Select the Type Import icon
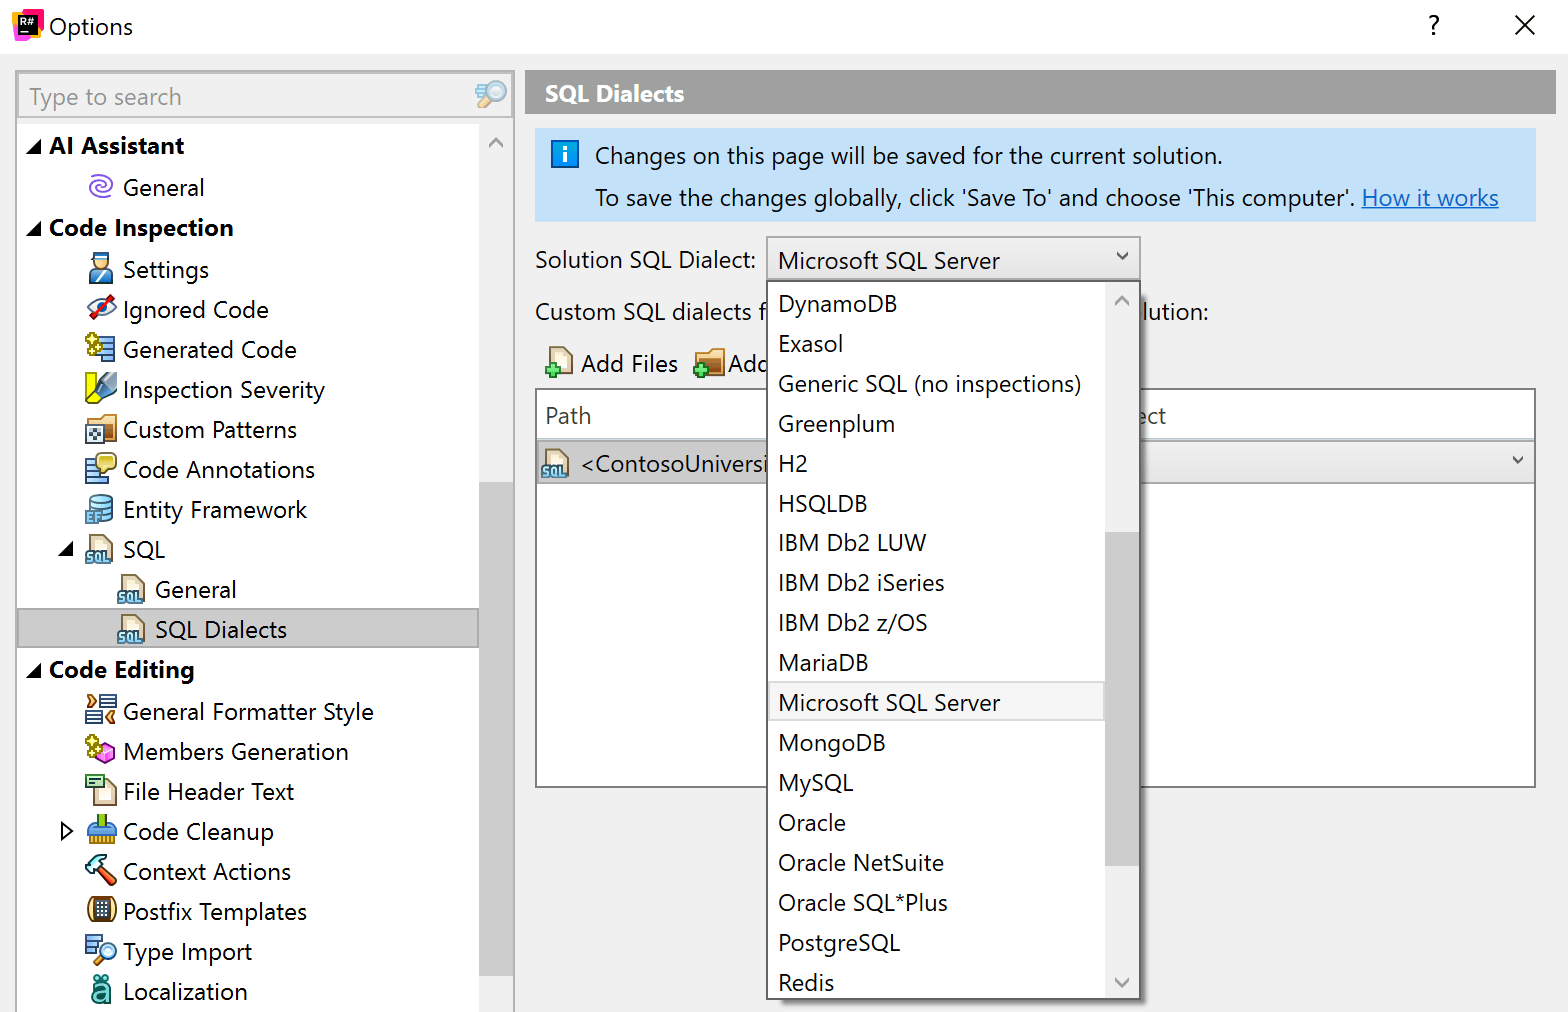Screen dimensions: 1568x1012 (101, 950)
